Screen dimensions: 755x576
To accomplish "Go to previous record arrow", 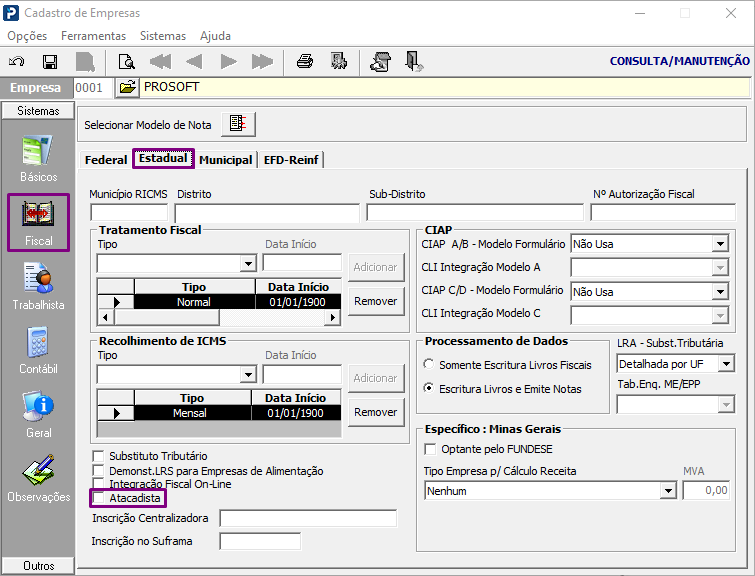I will [x=194, y=62].
